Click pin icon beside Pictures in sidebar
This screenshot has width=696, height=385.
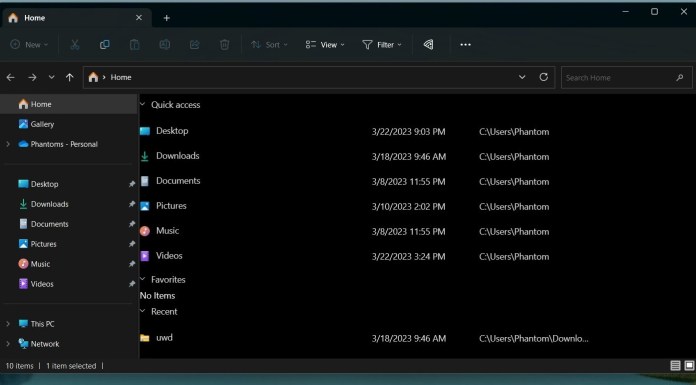[132, 244]
